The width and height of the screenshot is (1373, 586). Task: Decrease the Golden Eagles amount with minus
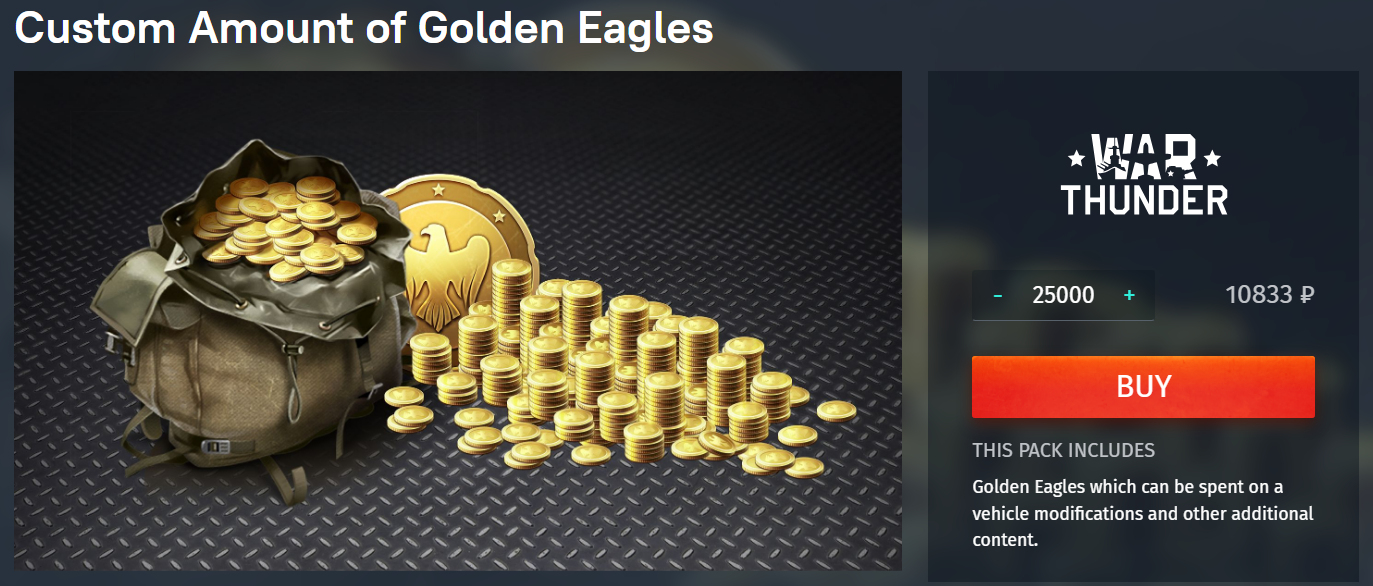(997, 296)
